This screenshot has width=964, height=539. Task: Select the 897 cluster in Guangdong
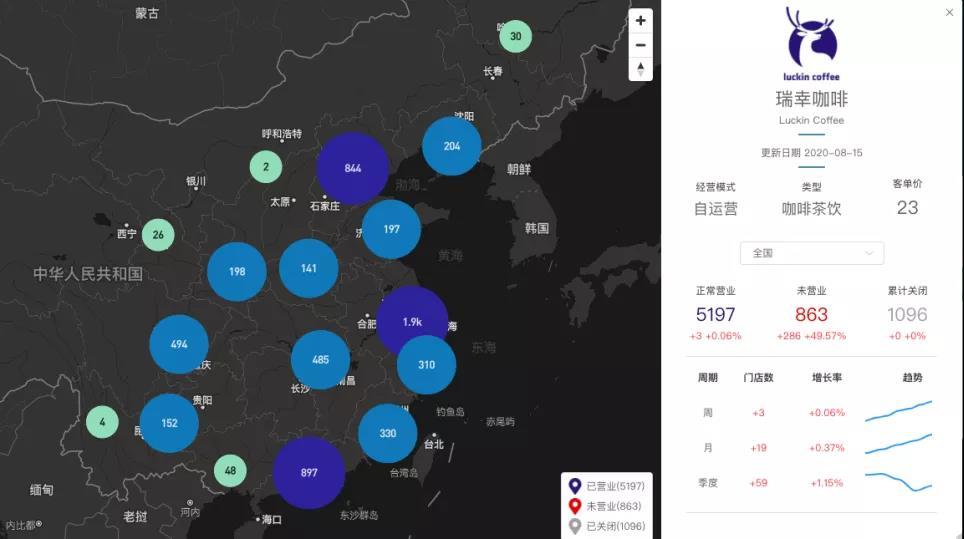click(309, 472)
